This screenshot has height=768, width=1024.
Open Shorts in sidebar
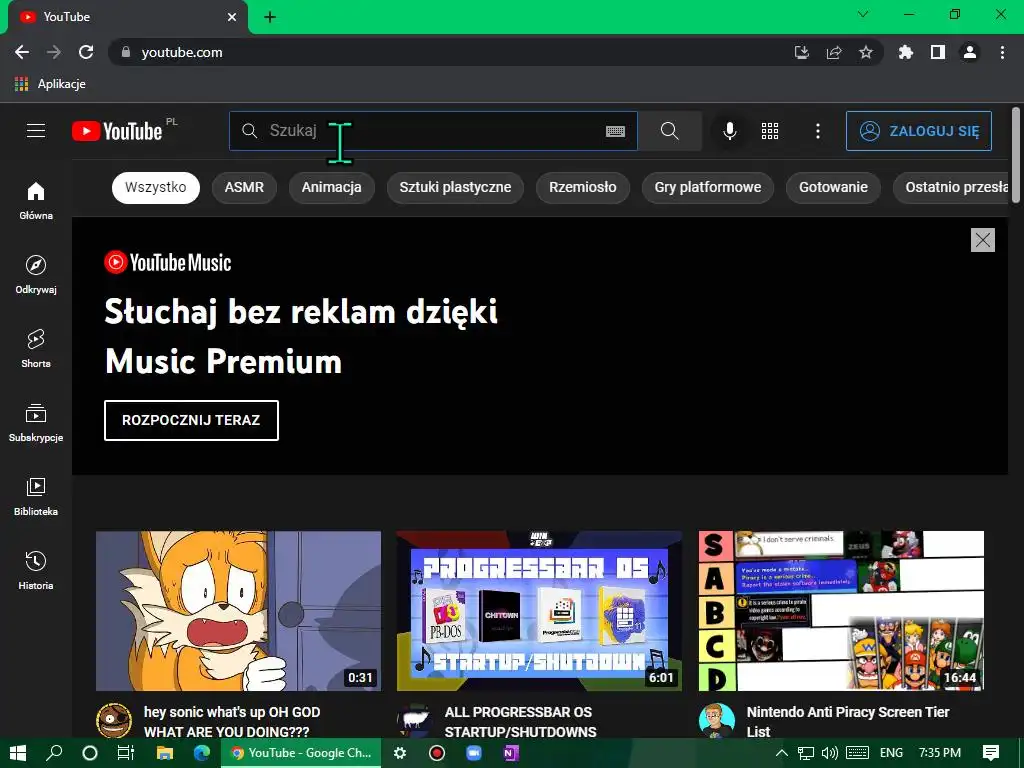36,348
